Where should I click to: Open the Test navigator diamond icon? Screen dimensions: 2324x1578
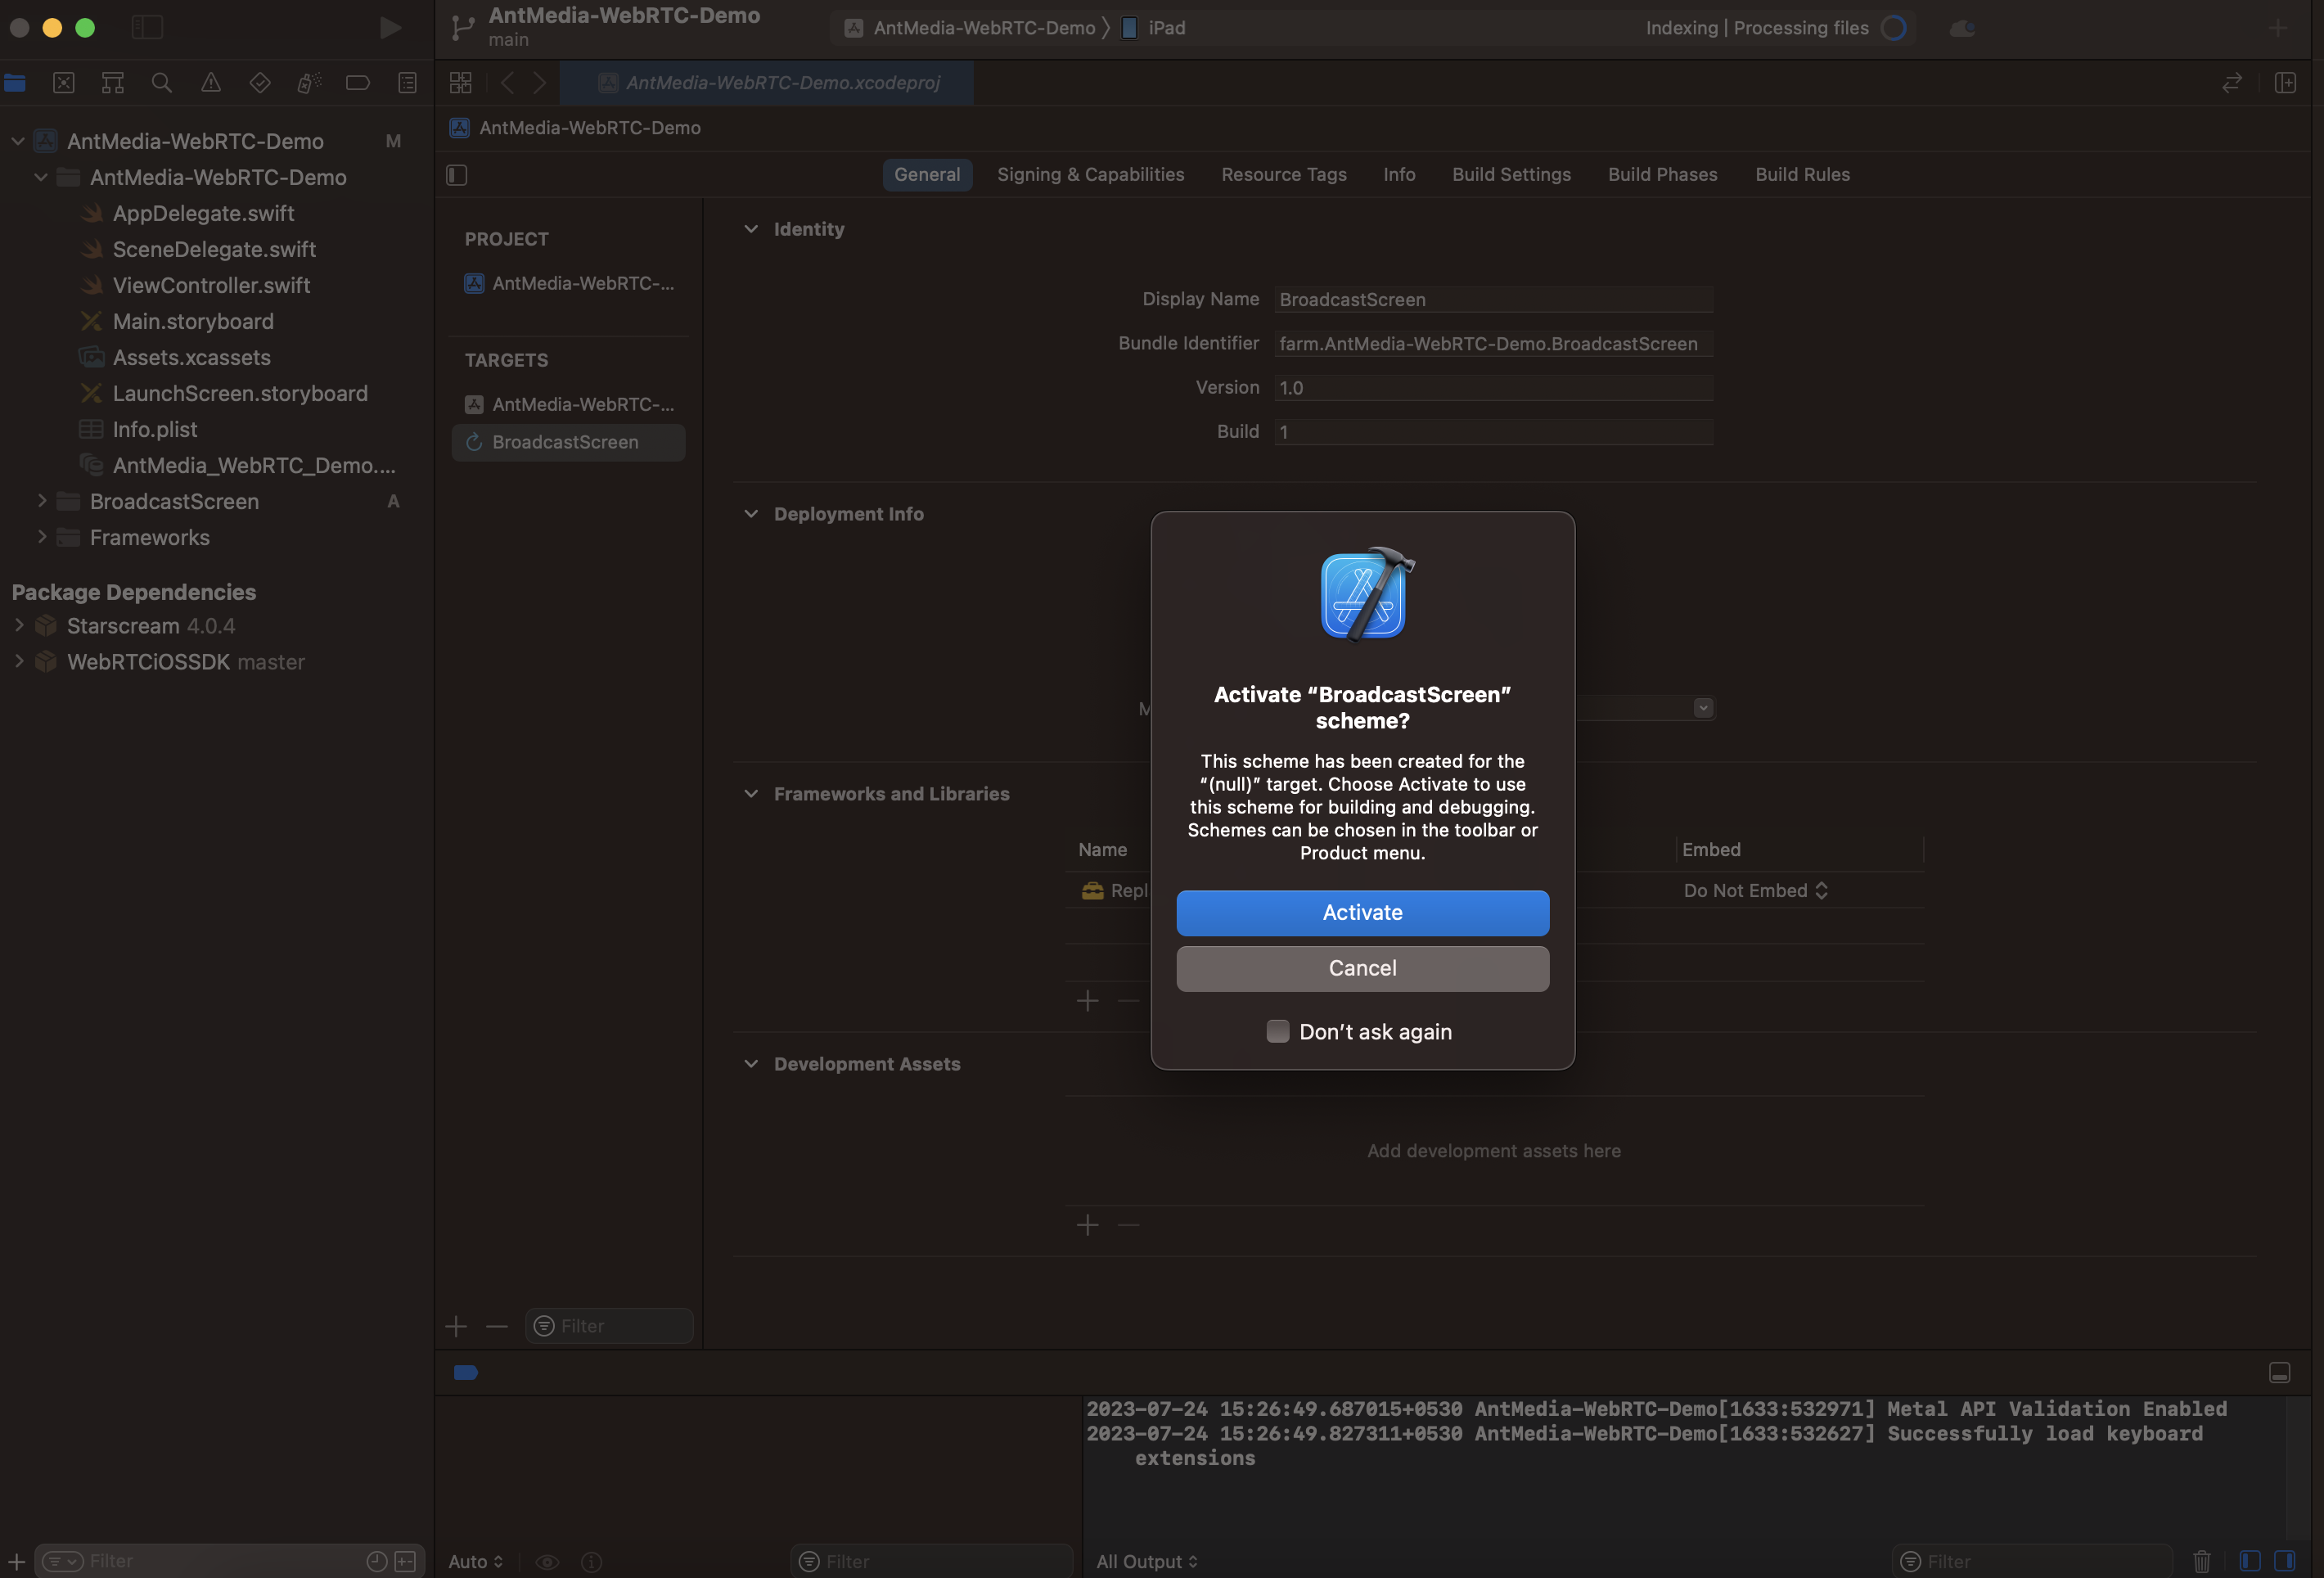click(x=260, y=83)
